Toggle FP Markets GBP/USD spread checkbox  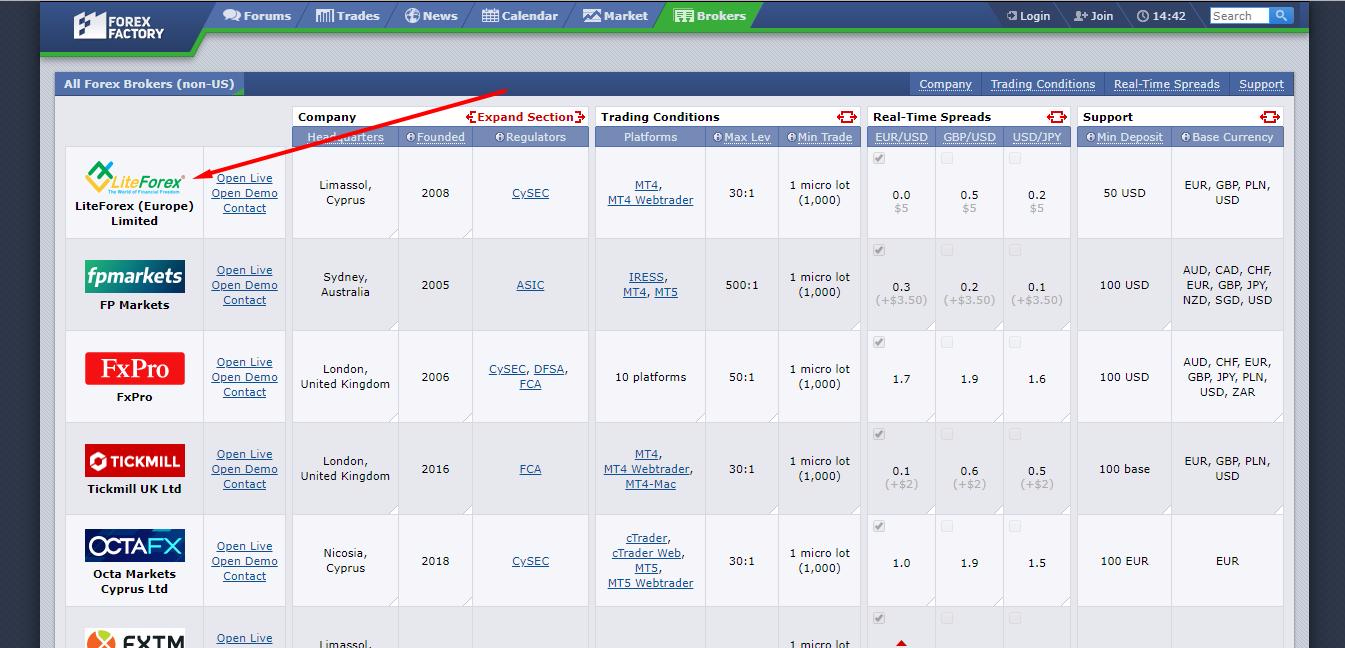(x=947, y=250)
